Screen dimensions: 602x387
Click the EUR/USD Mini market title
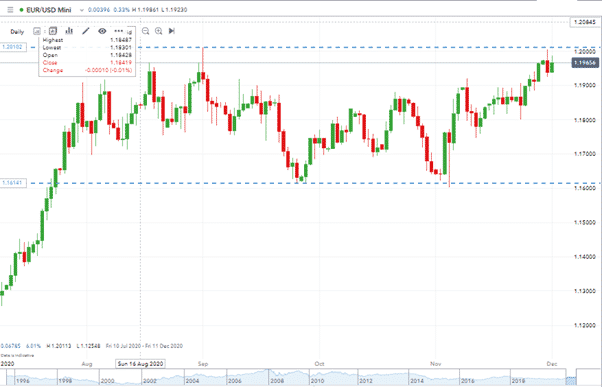(x=48, y=10)
